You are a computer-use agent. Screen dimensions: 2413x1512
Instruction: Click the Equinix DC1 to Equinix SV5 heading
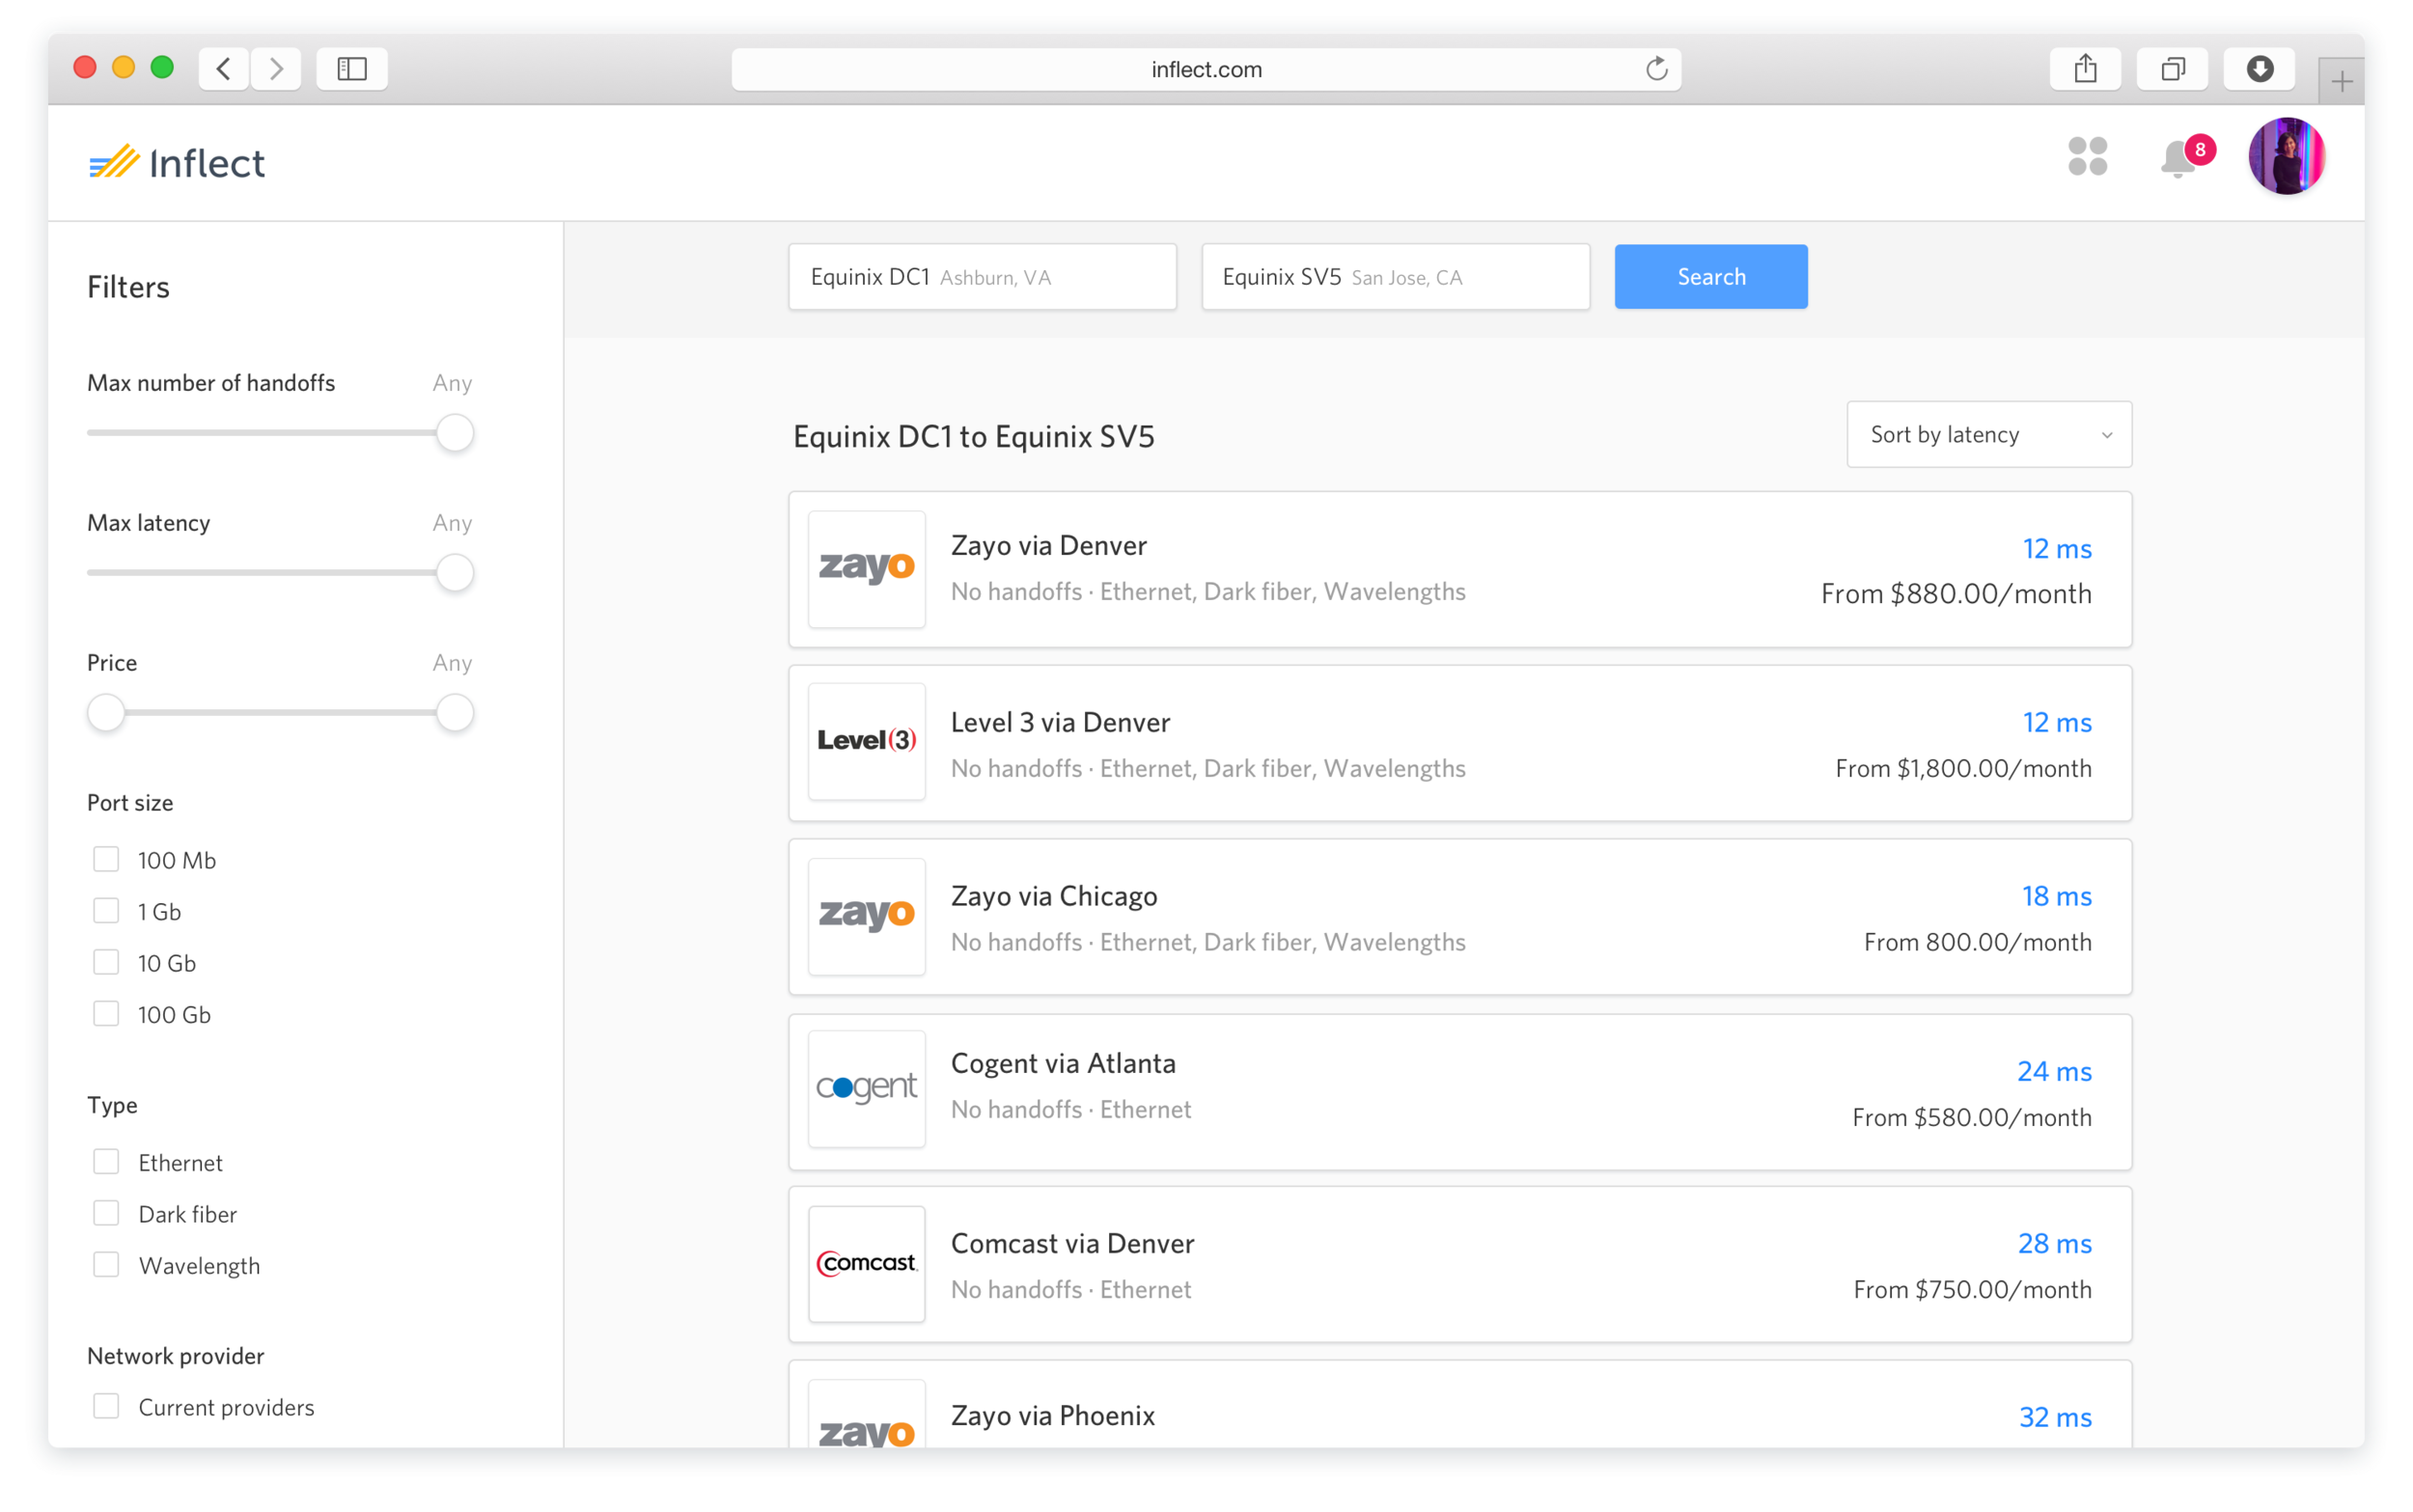click(973, 437)
